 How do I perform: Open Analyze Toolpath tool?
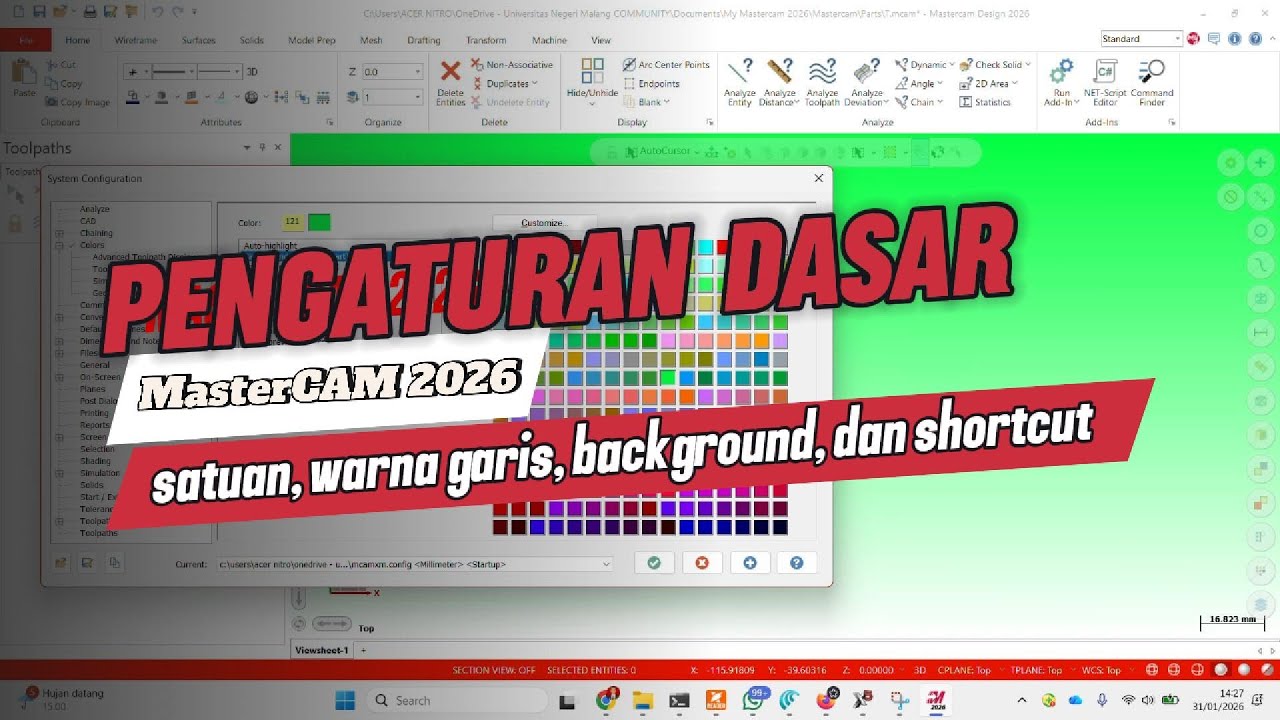pos(822,82)
